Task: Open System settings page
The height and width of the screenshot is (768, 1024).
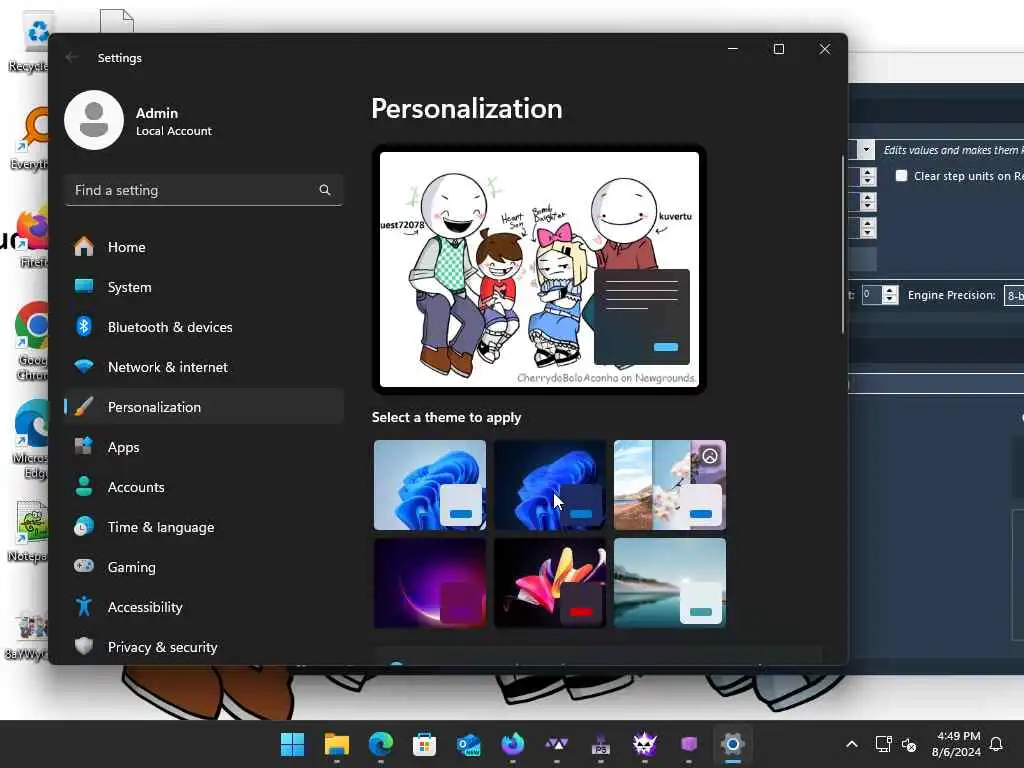Action: click(204, 287)
